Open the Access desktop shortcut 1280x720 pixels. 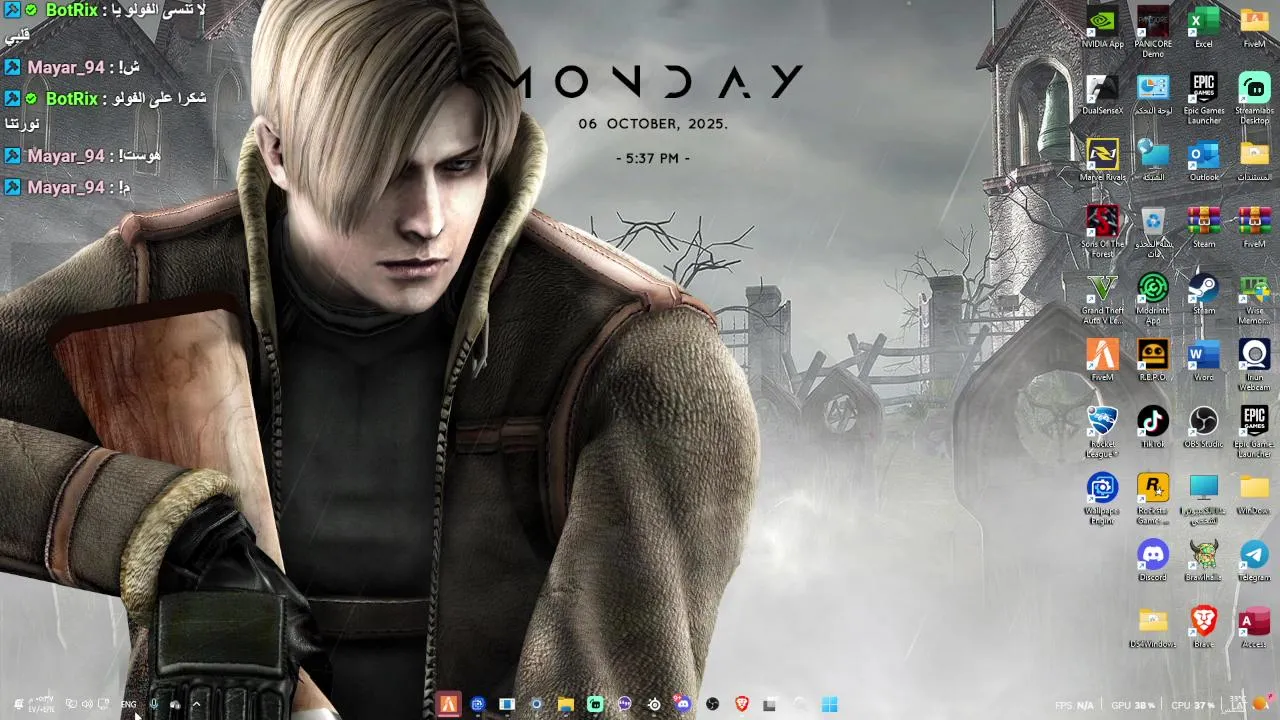point(1254,627)
